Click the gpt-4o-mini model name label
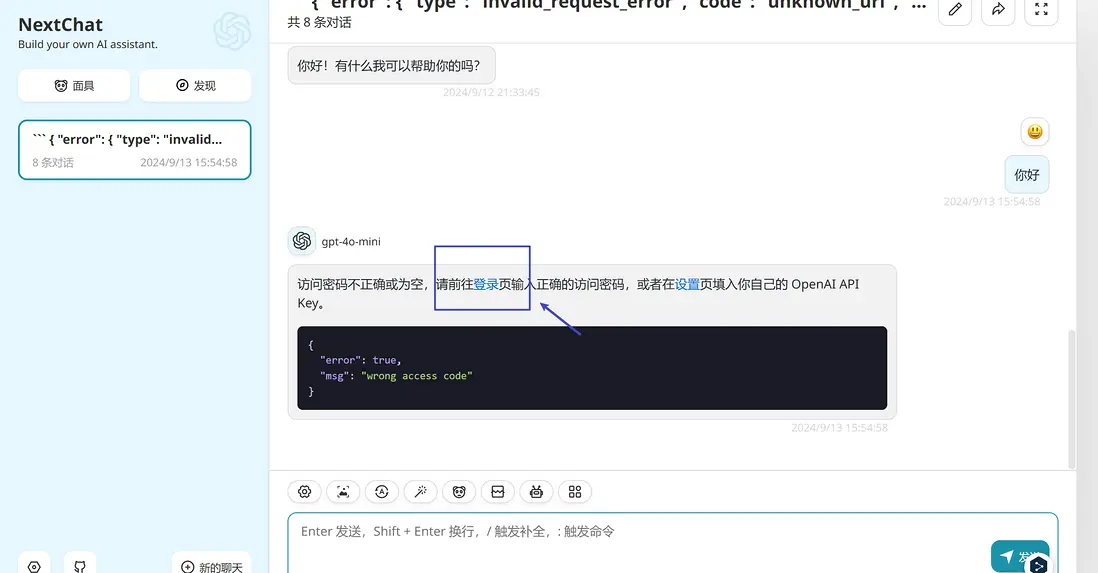1098x573 pixels. 351,242
